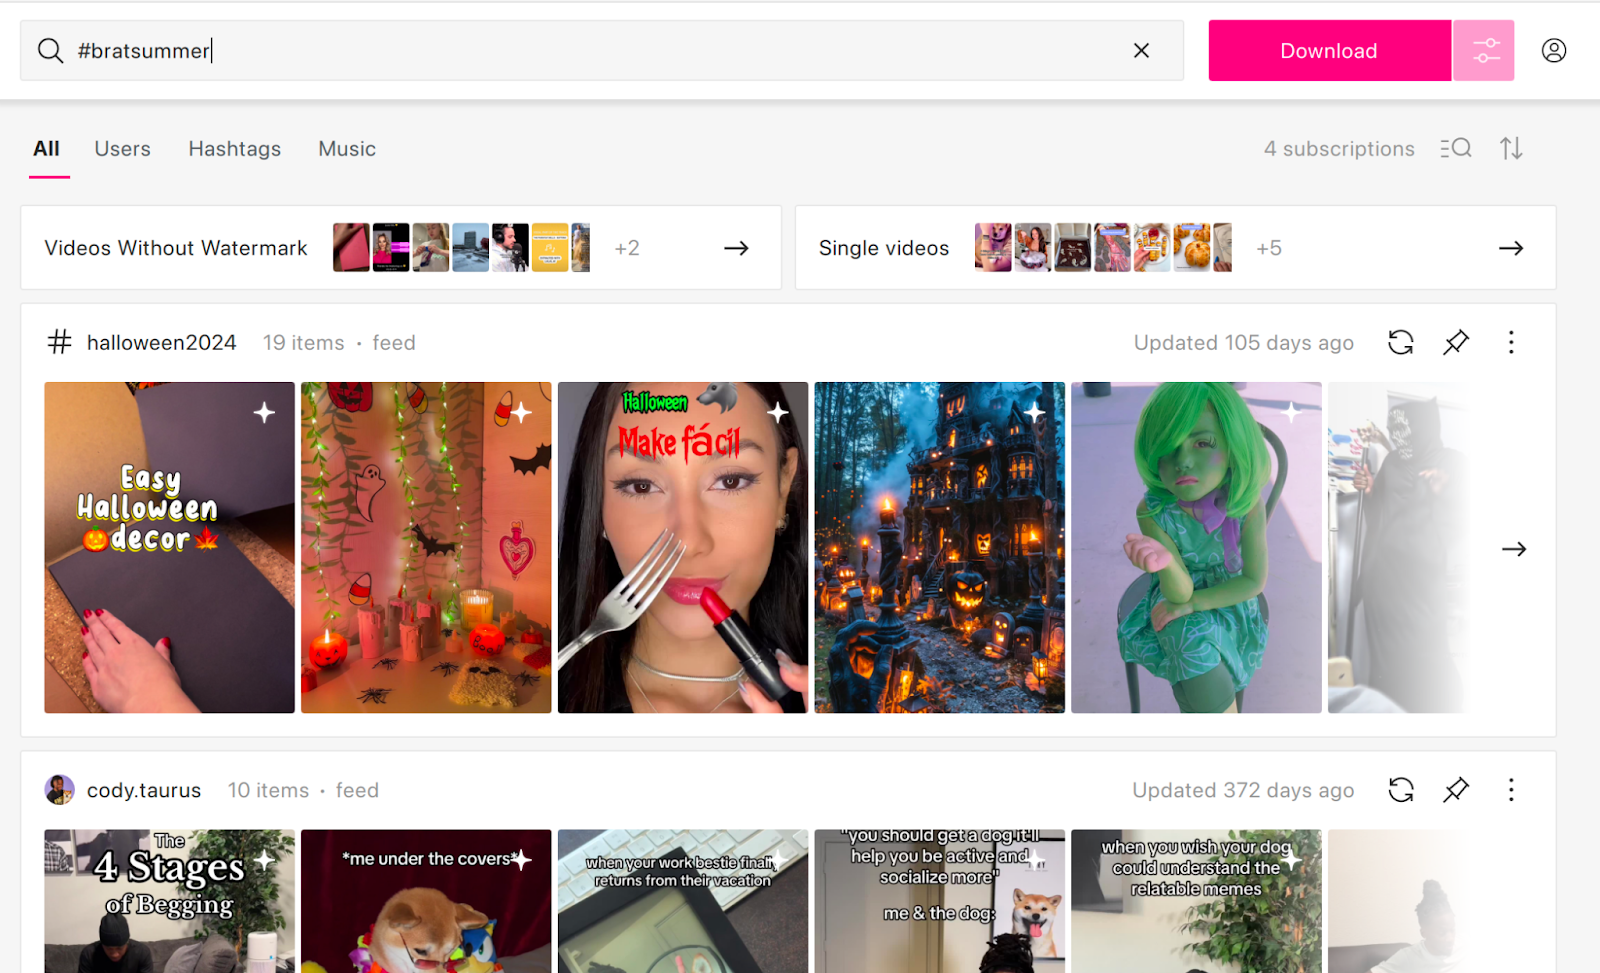Switch to the Music tab
1600x973 pixels.
pyautogui.click(x=347, y=149)
